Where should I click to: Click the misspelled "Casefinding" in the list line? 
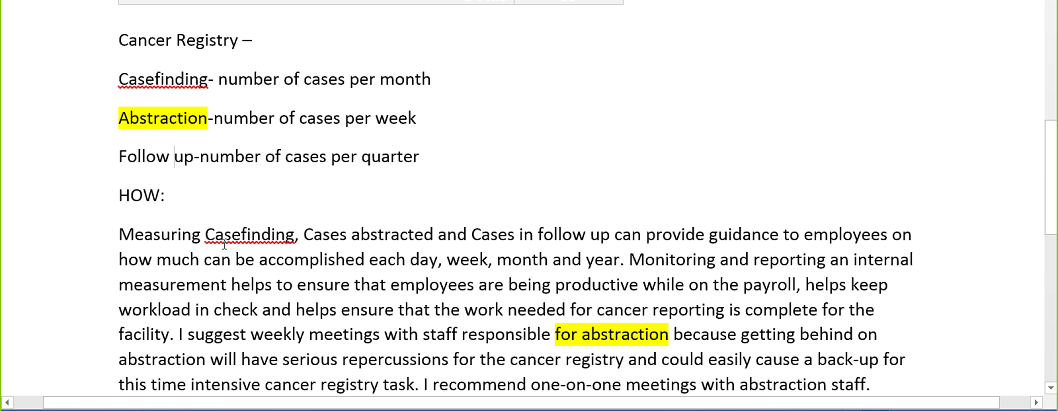(x=162, y=79)
